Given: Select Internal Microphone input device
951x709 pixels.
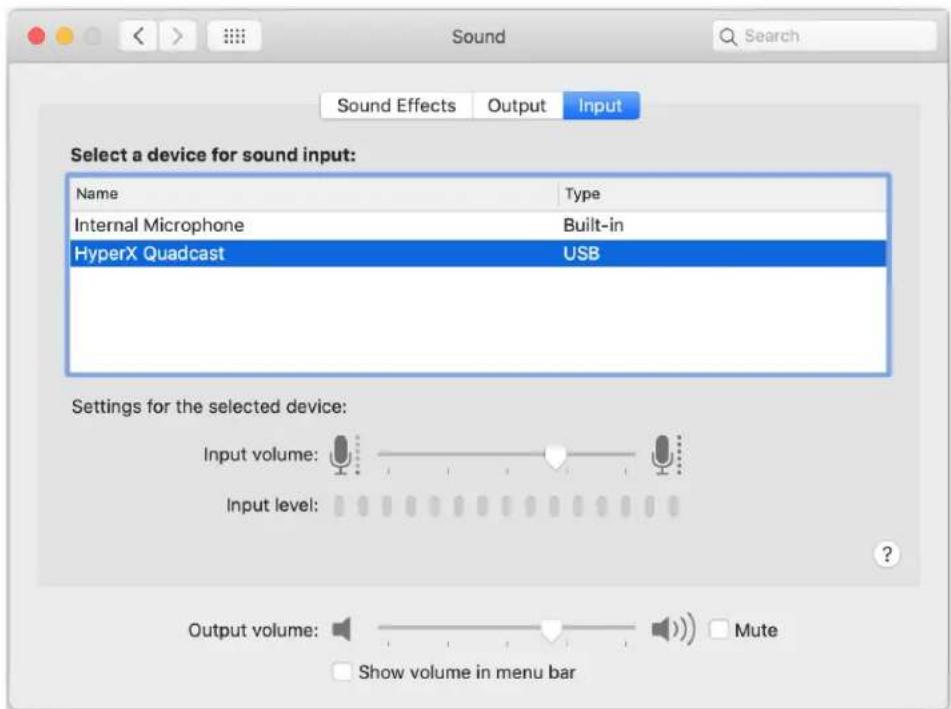Looking at the screenshot, I should [478, 225].
